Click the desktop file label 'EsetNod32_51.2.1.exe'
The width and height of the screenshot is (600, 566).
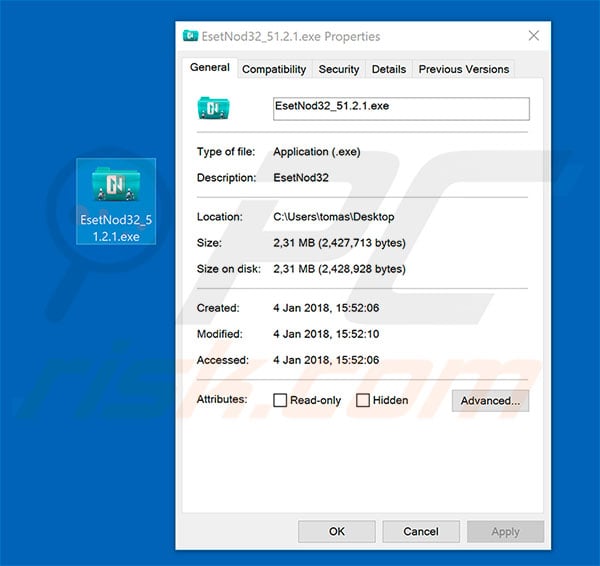pyautogui.click(x=116, y=228)
